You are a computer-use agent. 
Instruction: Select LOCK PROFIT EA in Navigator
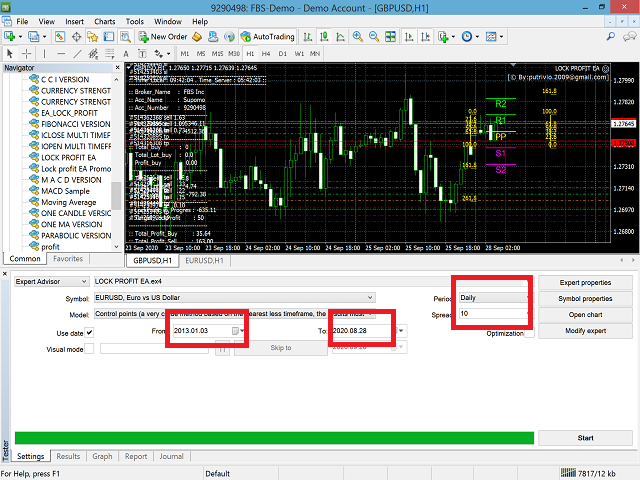[x=69, y=158]
